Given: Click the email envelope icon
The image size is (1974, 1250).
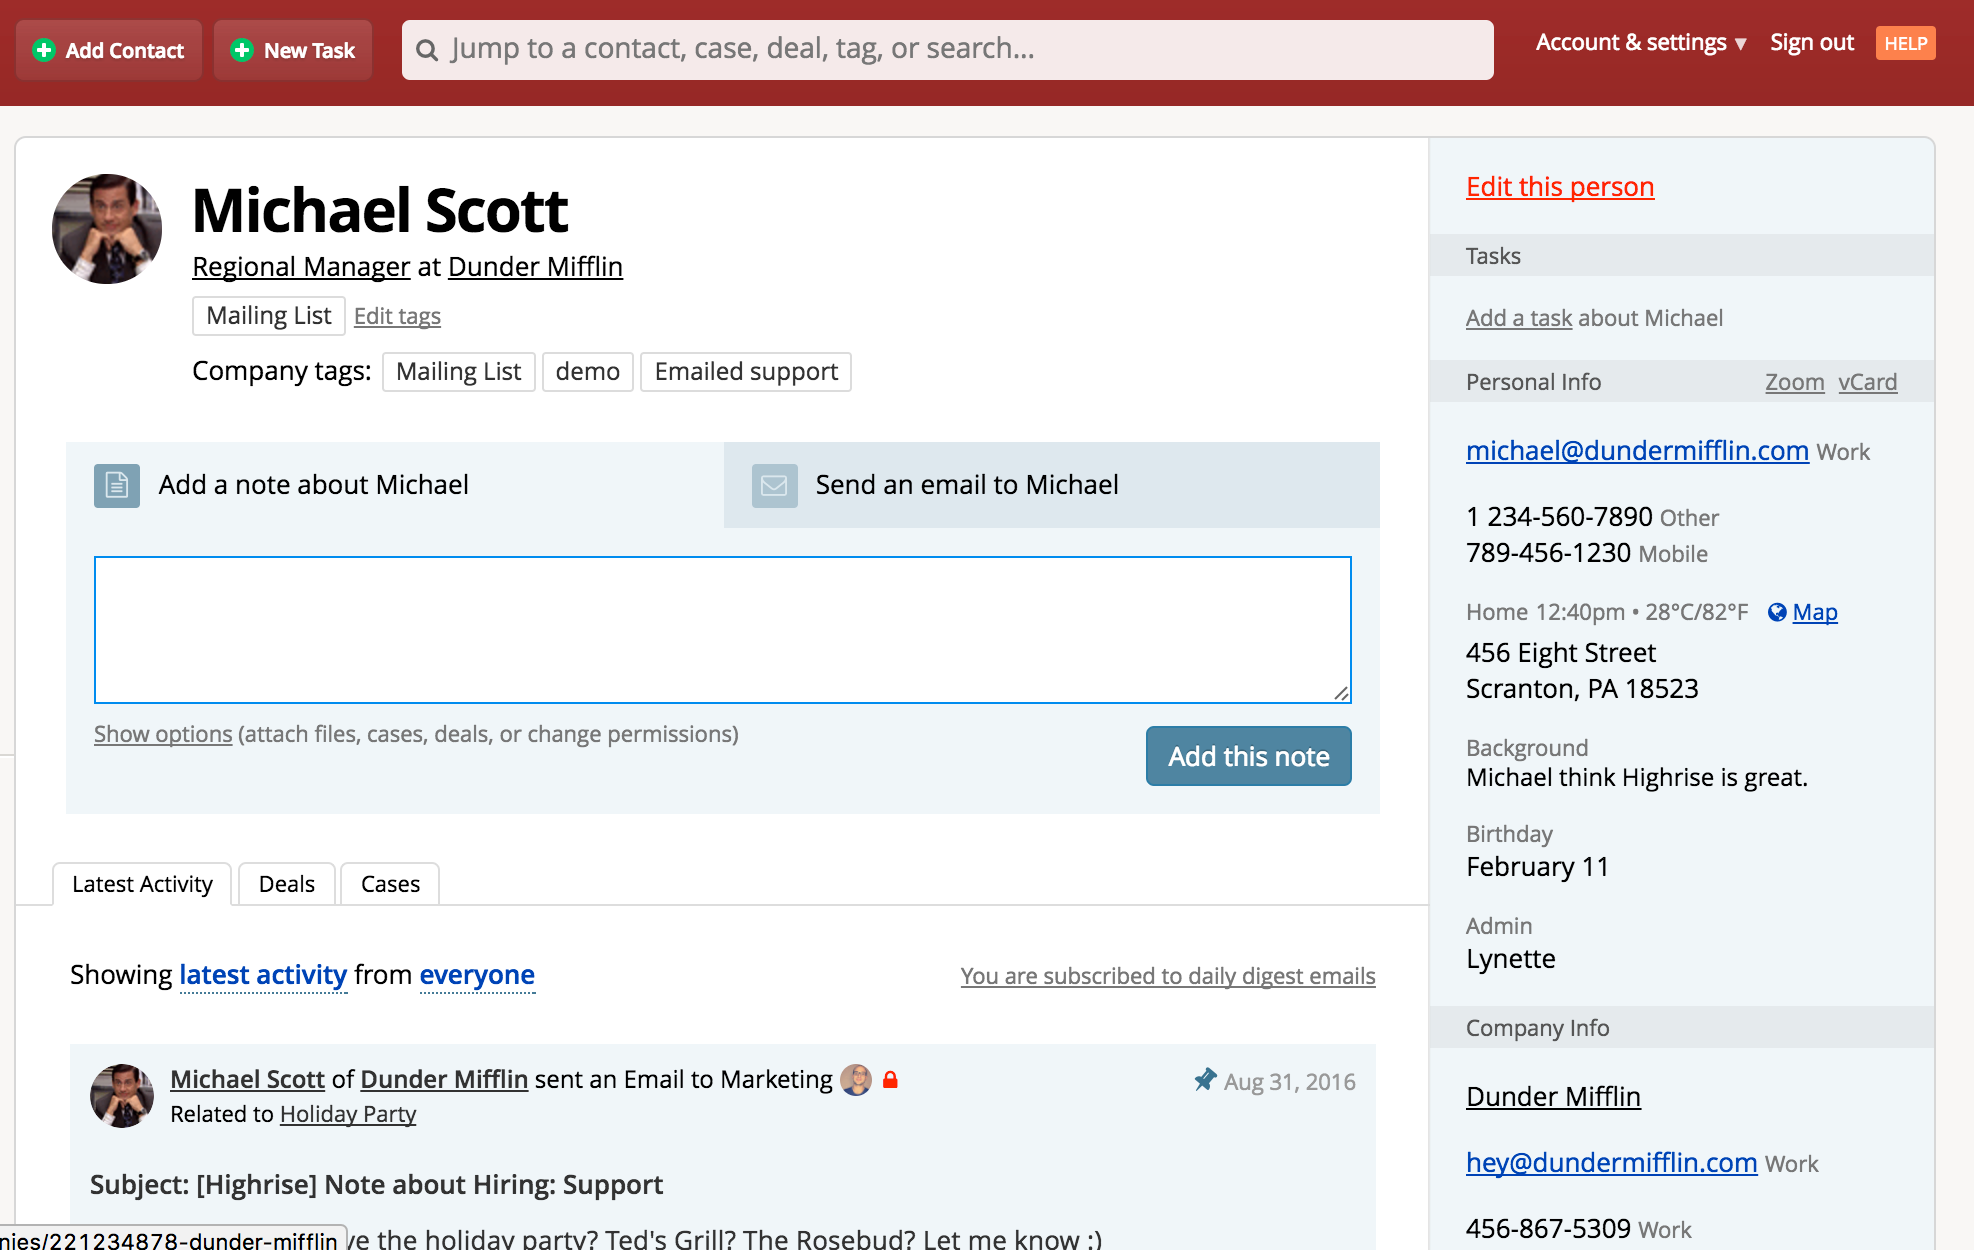Looking at the screenshot, I should coord(774,485).
